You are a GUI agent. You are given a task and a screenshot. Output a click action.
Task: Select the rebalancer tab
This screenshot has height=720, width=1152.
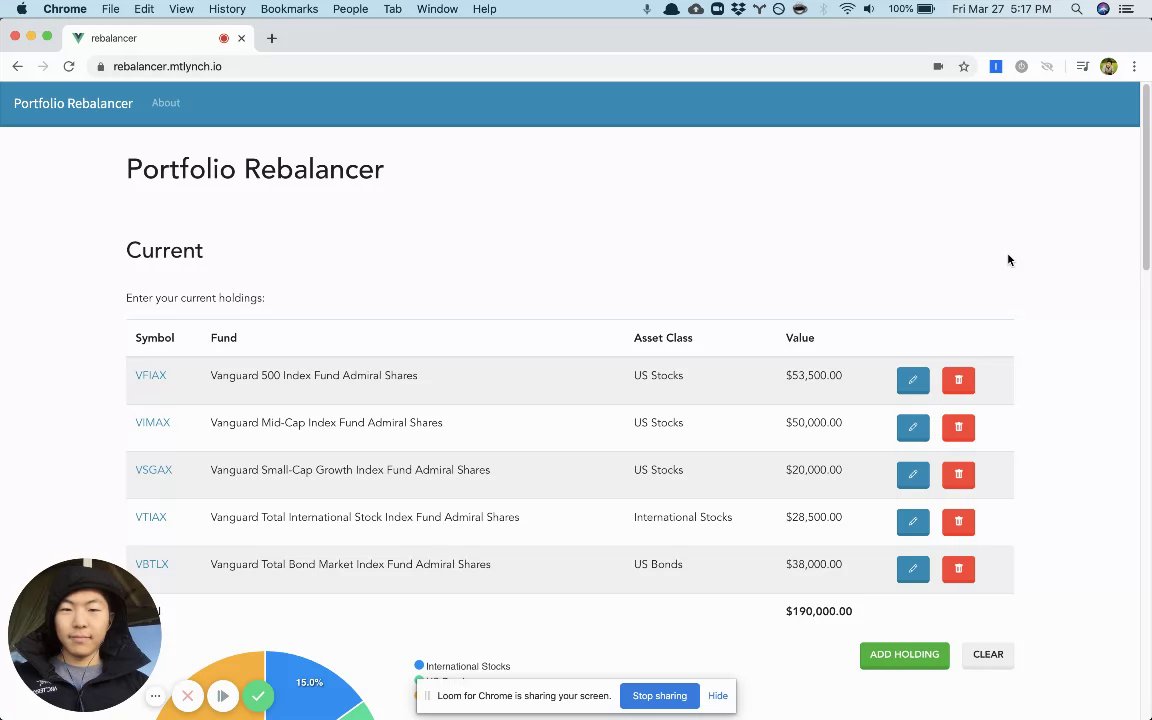pos(158,38)
